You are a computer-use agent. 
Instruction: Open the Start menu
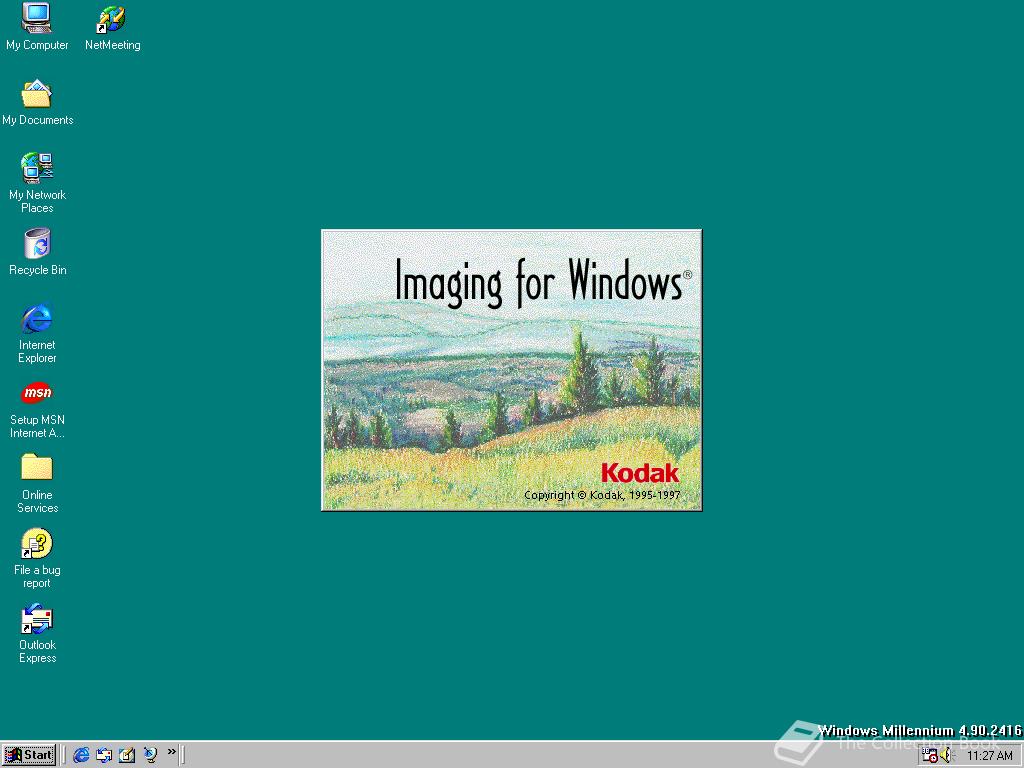(x=29, y=755)
